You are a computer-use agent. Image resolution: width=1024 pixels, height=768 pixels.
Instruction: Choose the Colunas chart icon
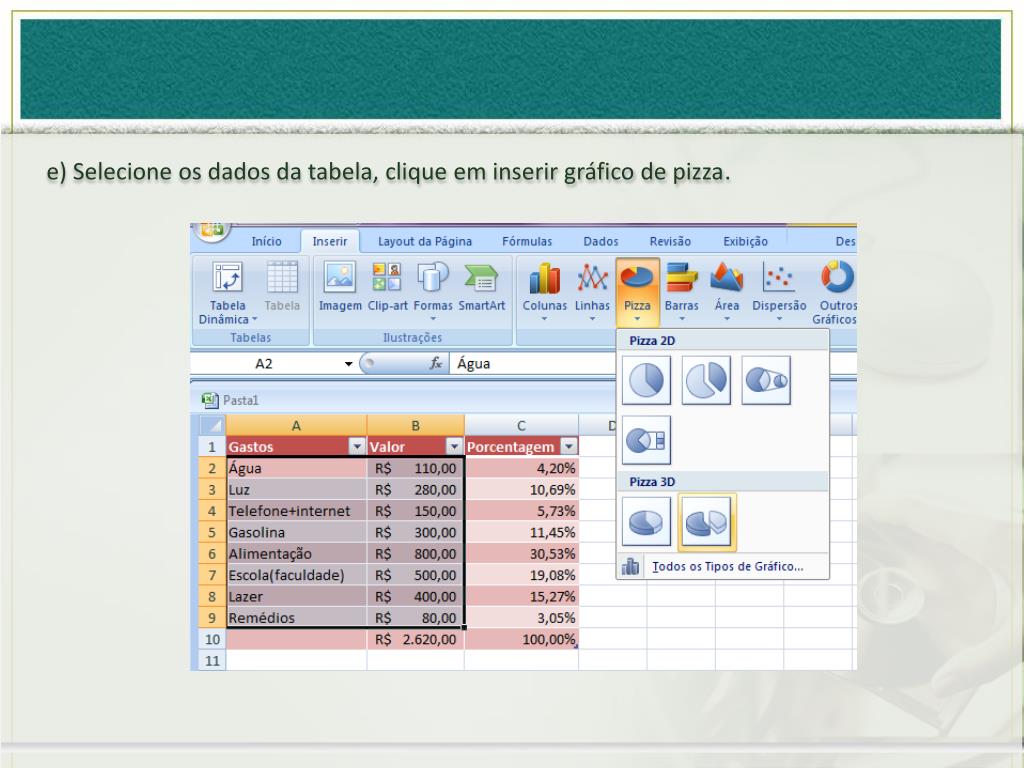click(x=544, y=278)
